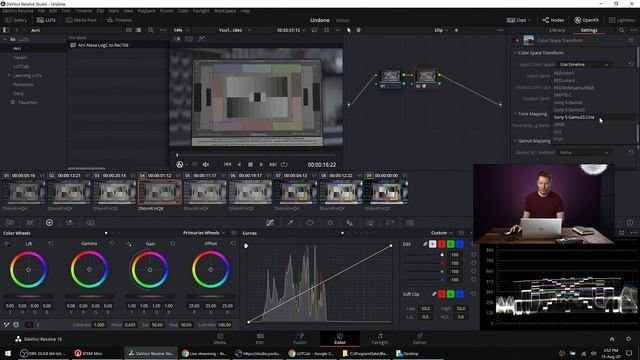
Task: Pick black point next to Lift
Action: pos(7,244)
